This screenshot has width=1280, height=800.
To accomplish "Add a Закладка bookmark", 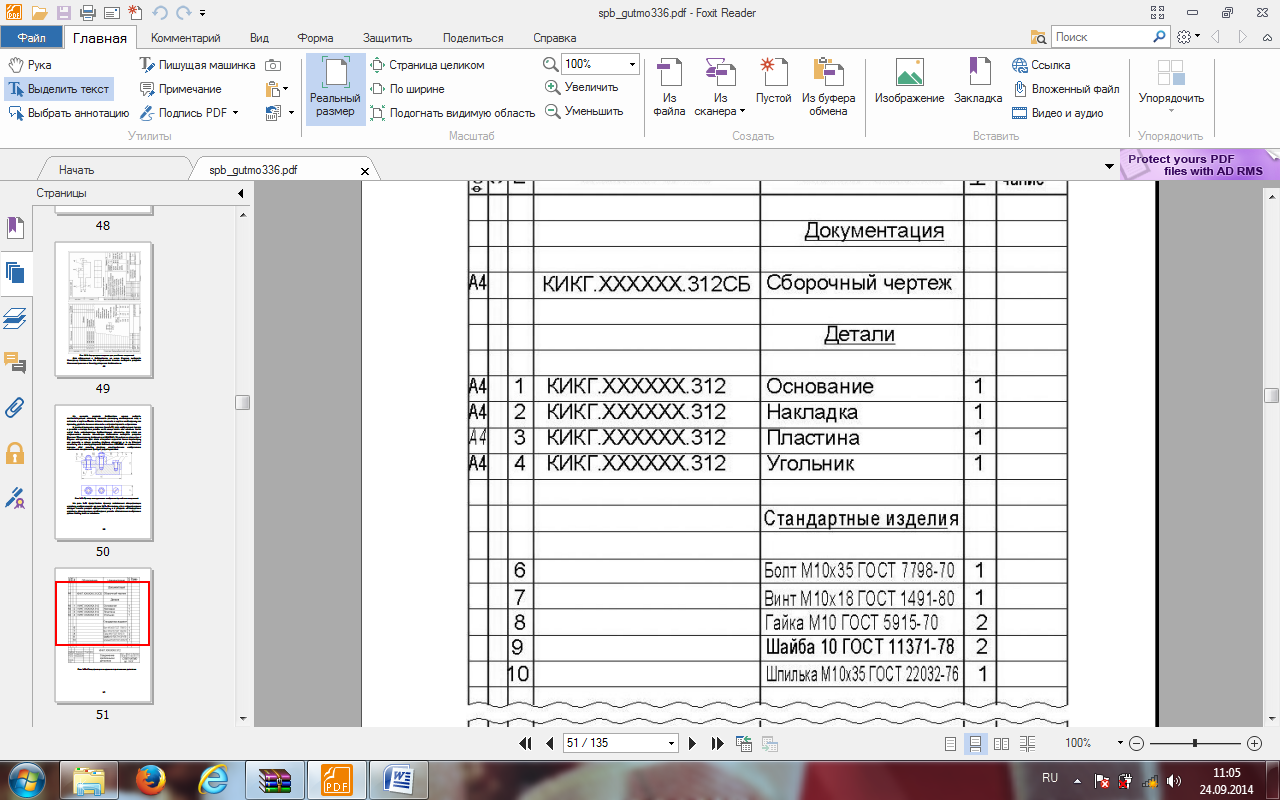I will [x=978, y=83].
